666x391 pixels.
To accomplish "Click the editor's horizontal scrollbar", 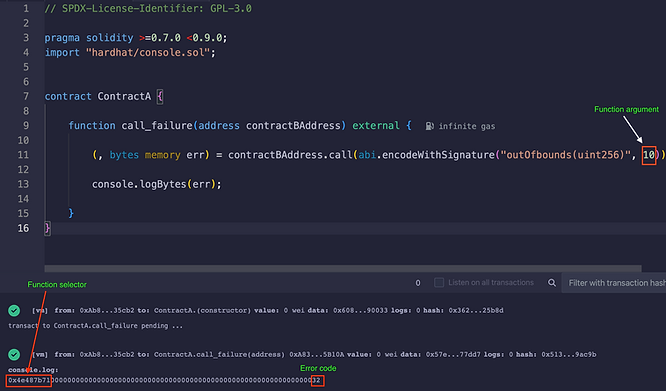I will click(343, 268).
